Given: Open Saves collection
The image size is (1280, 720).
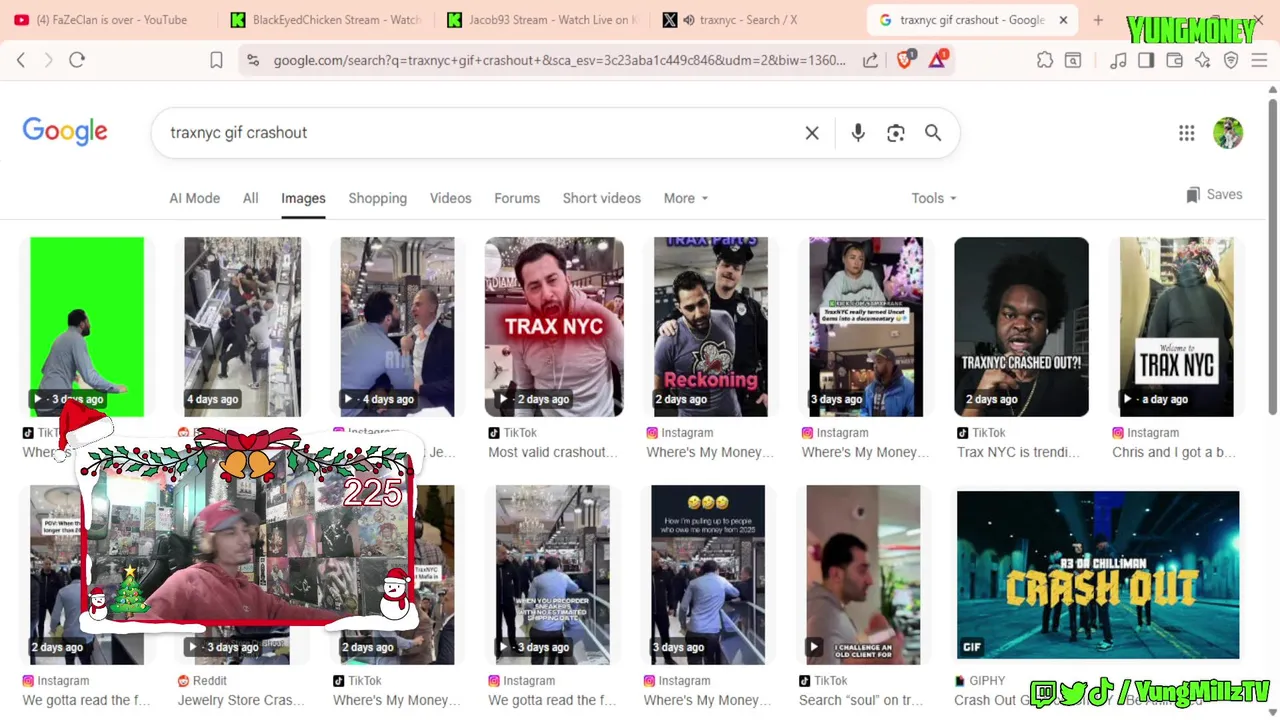Looking at the screenshot, I should tap(1214, 195).
